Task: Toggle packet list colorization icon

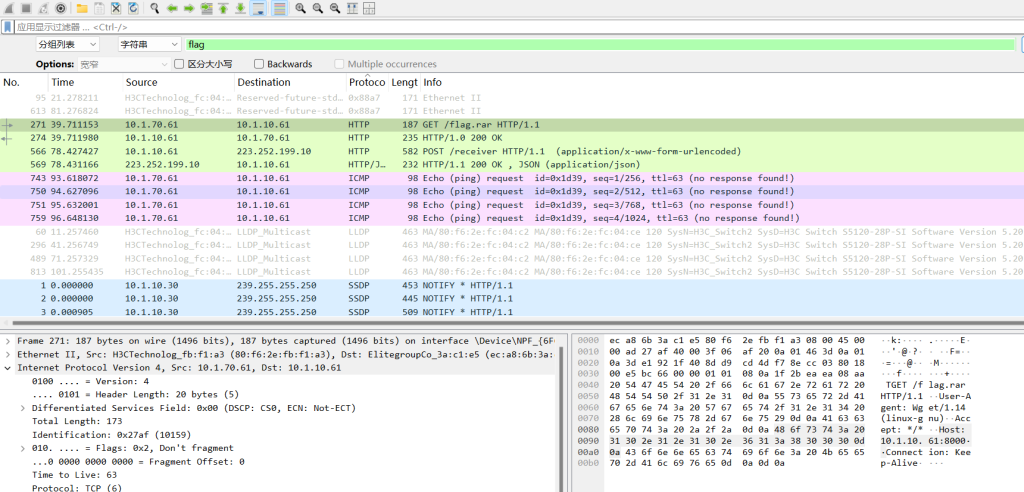Action: coord(279,8)
